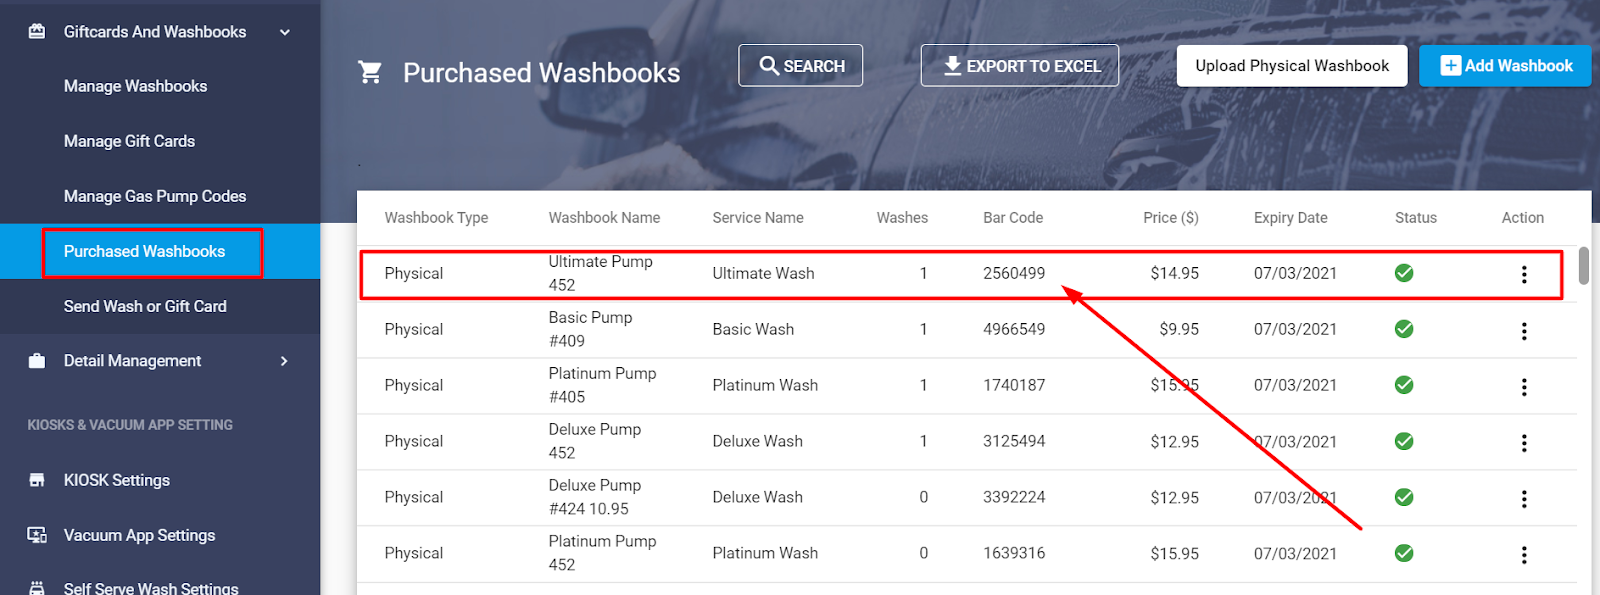Click status checkmark for Platinum Pump #405

point(1404,385)
